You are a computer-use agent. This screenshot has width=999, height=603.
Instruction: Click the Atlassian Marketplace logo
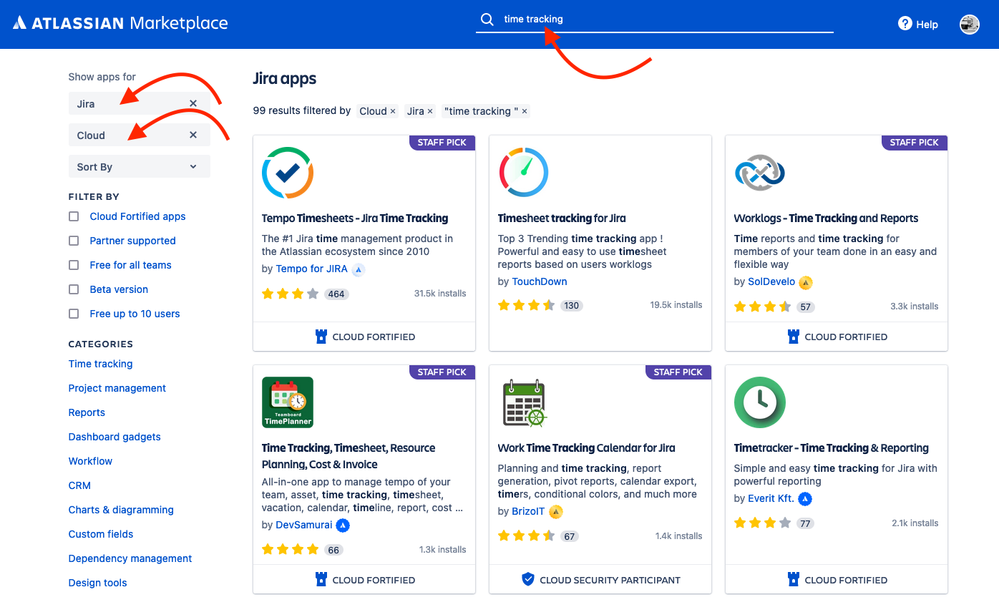point(120,24)
